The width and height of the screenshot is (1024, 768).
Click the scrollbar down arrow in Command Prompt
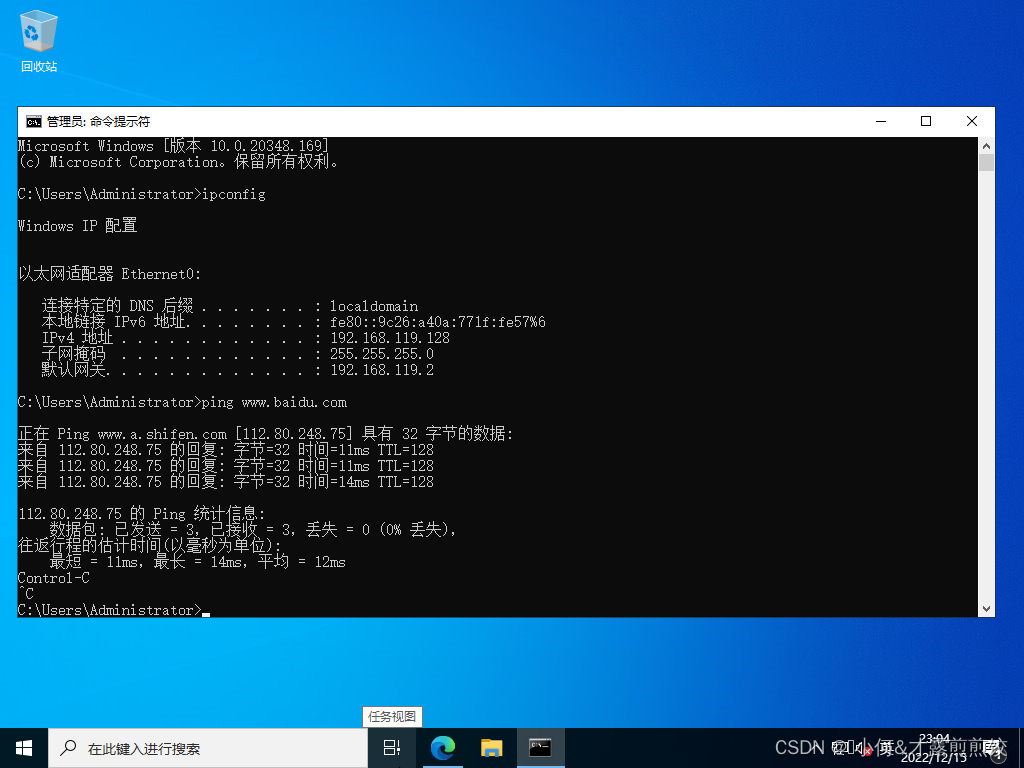(x=986, y=609)
